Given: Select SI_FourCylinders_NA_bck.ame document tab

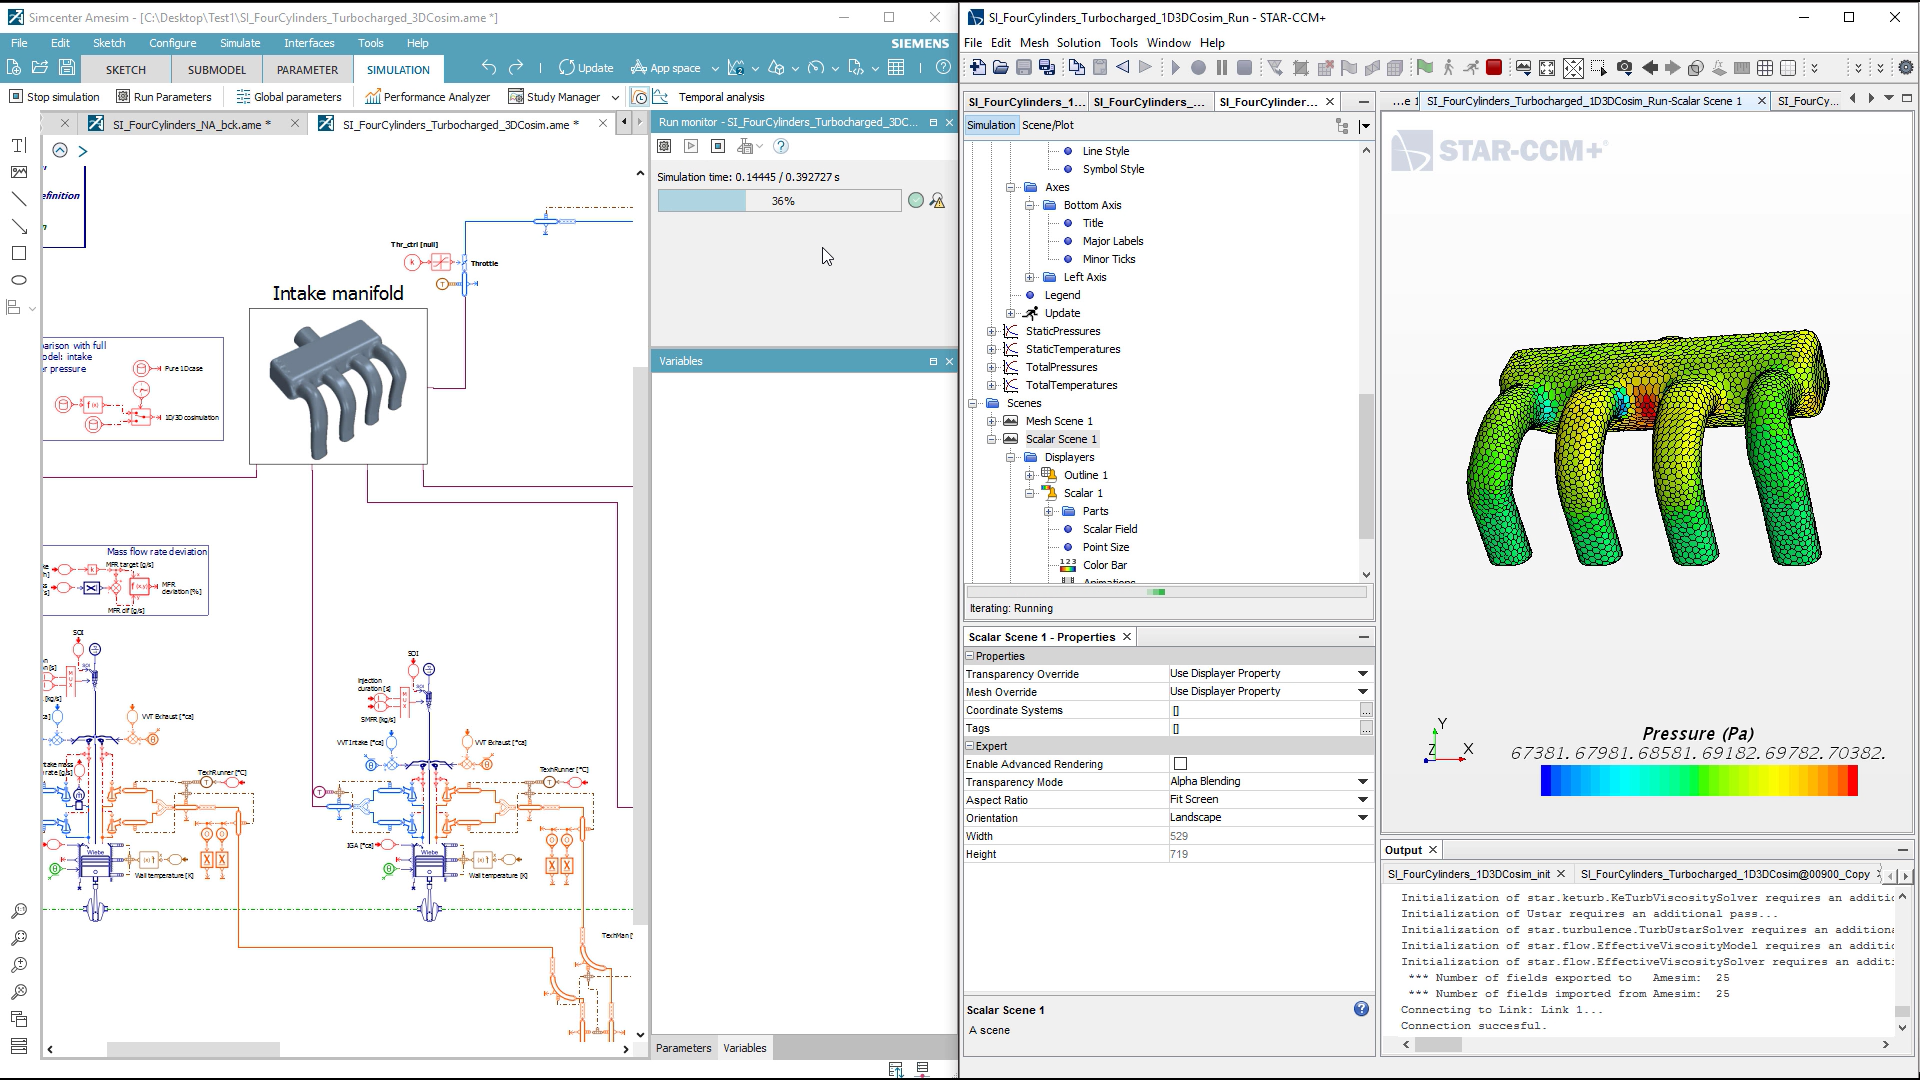Looking at the screenshot, I should click(x=191, y=124).
